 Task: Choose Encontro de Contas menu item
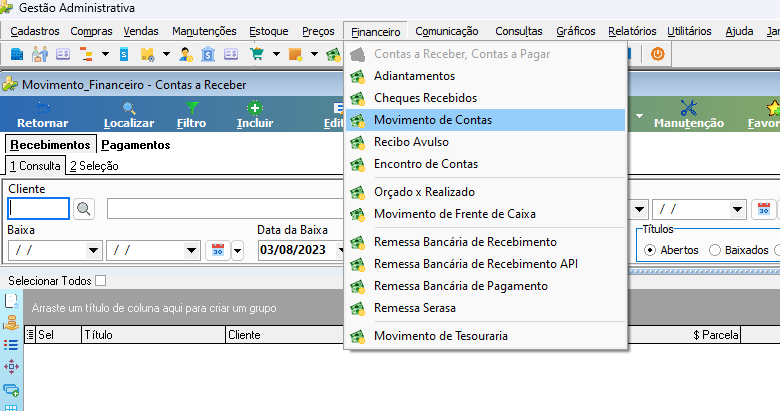486,164
